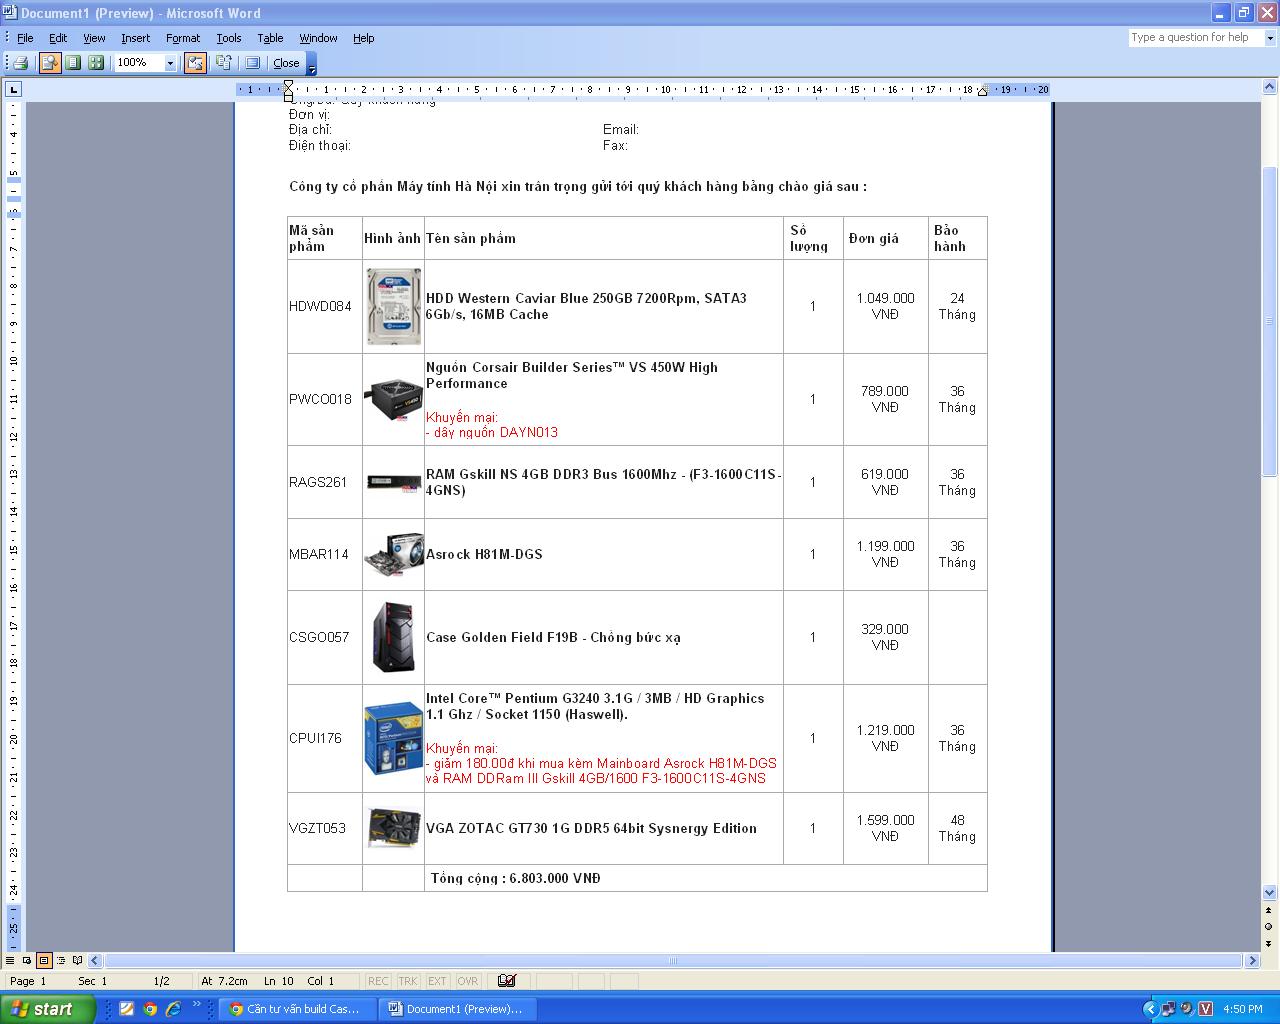Screen dimensions: 1280x1024
Task: Toggle REC macro recording in status bar
Action: tap(378, 981)
